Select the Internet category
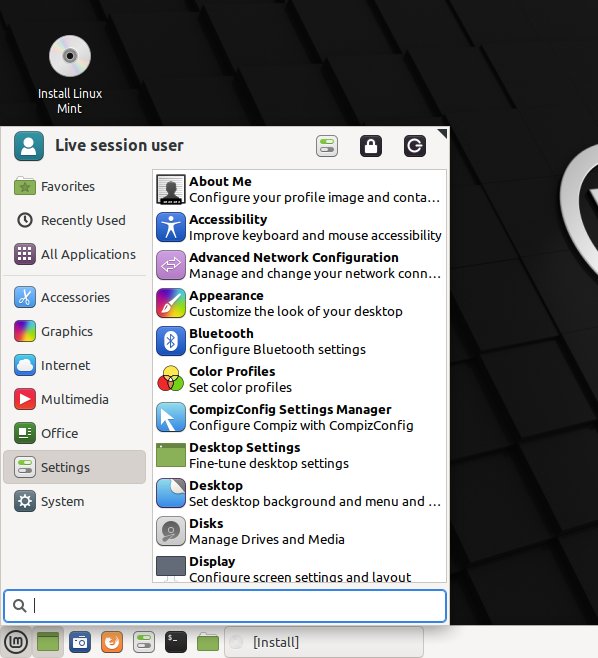Screen dimensions: 598x658 (75, 365)
